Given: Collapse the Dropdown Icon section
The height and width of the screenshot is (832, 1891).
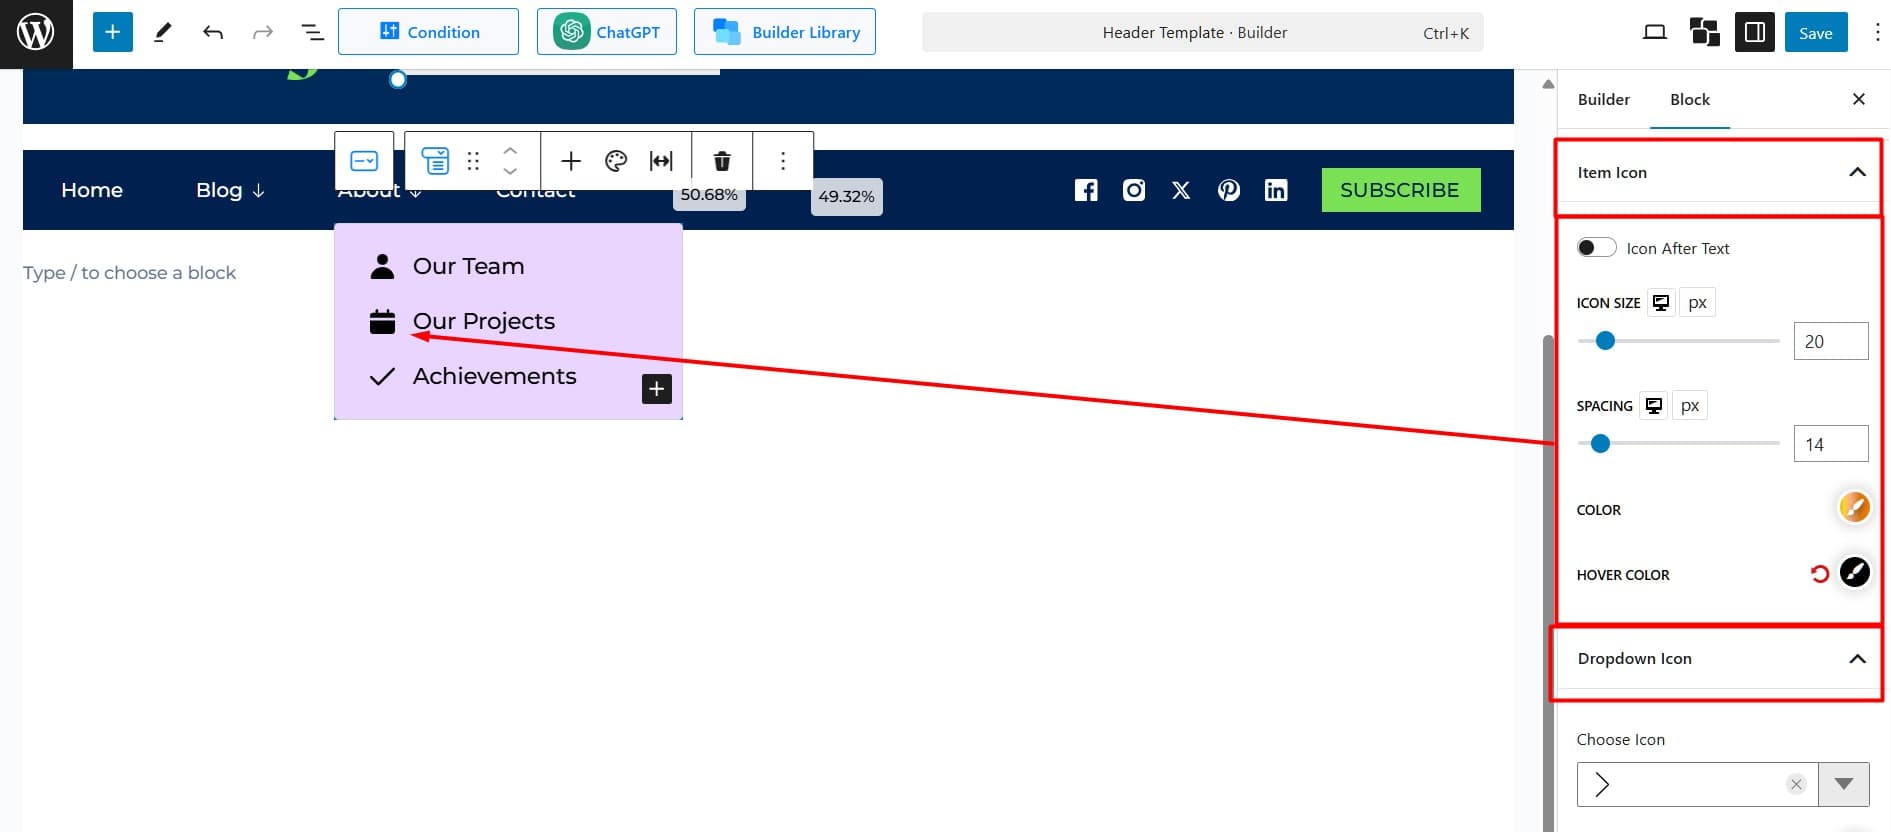Looking at the screenshot, I should (x=1857, y=659).
